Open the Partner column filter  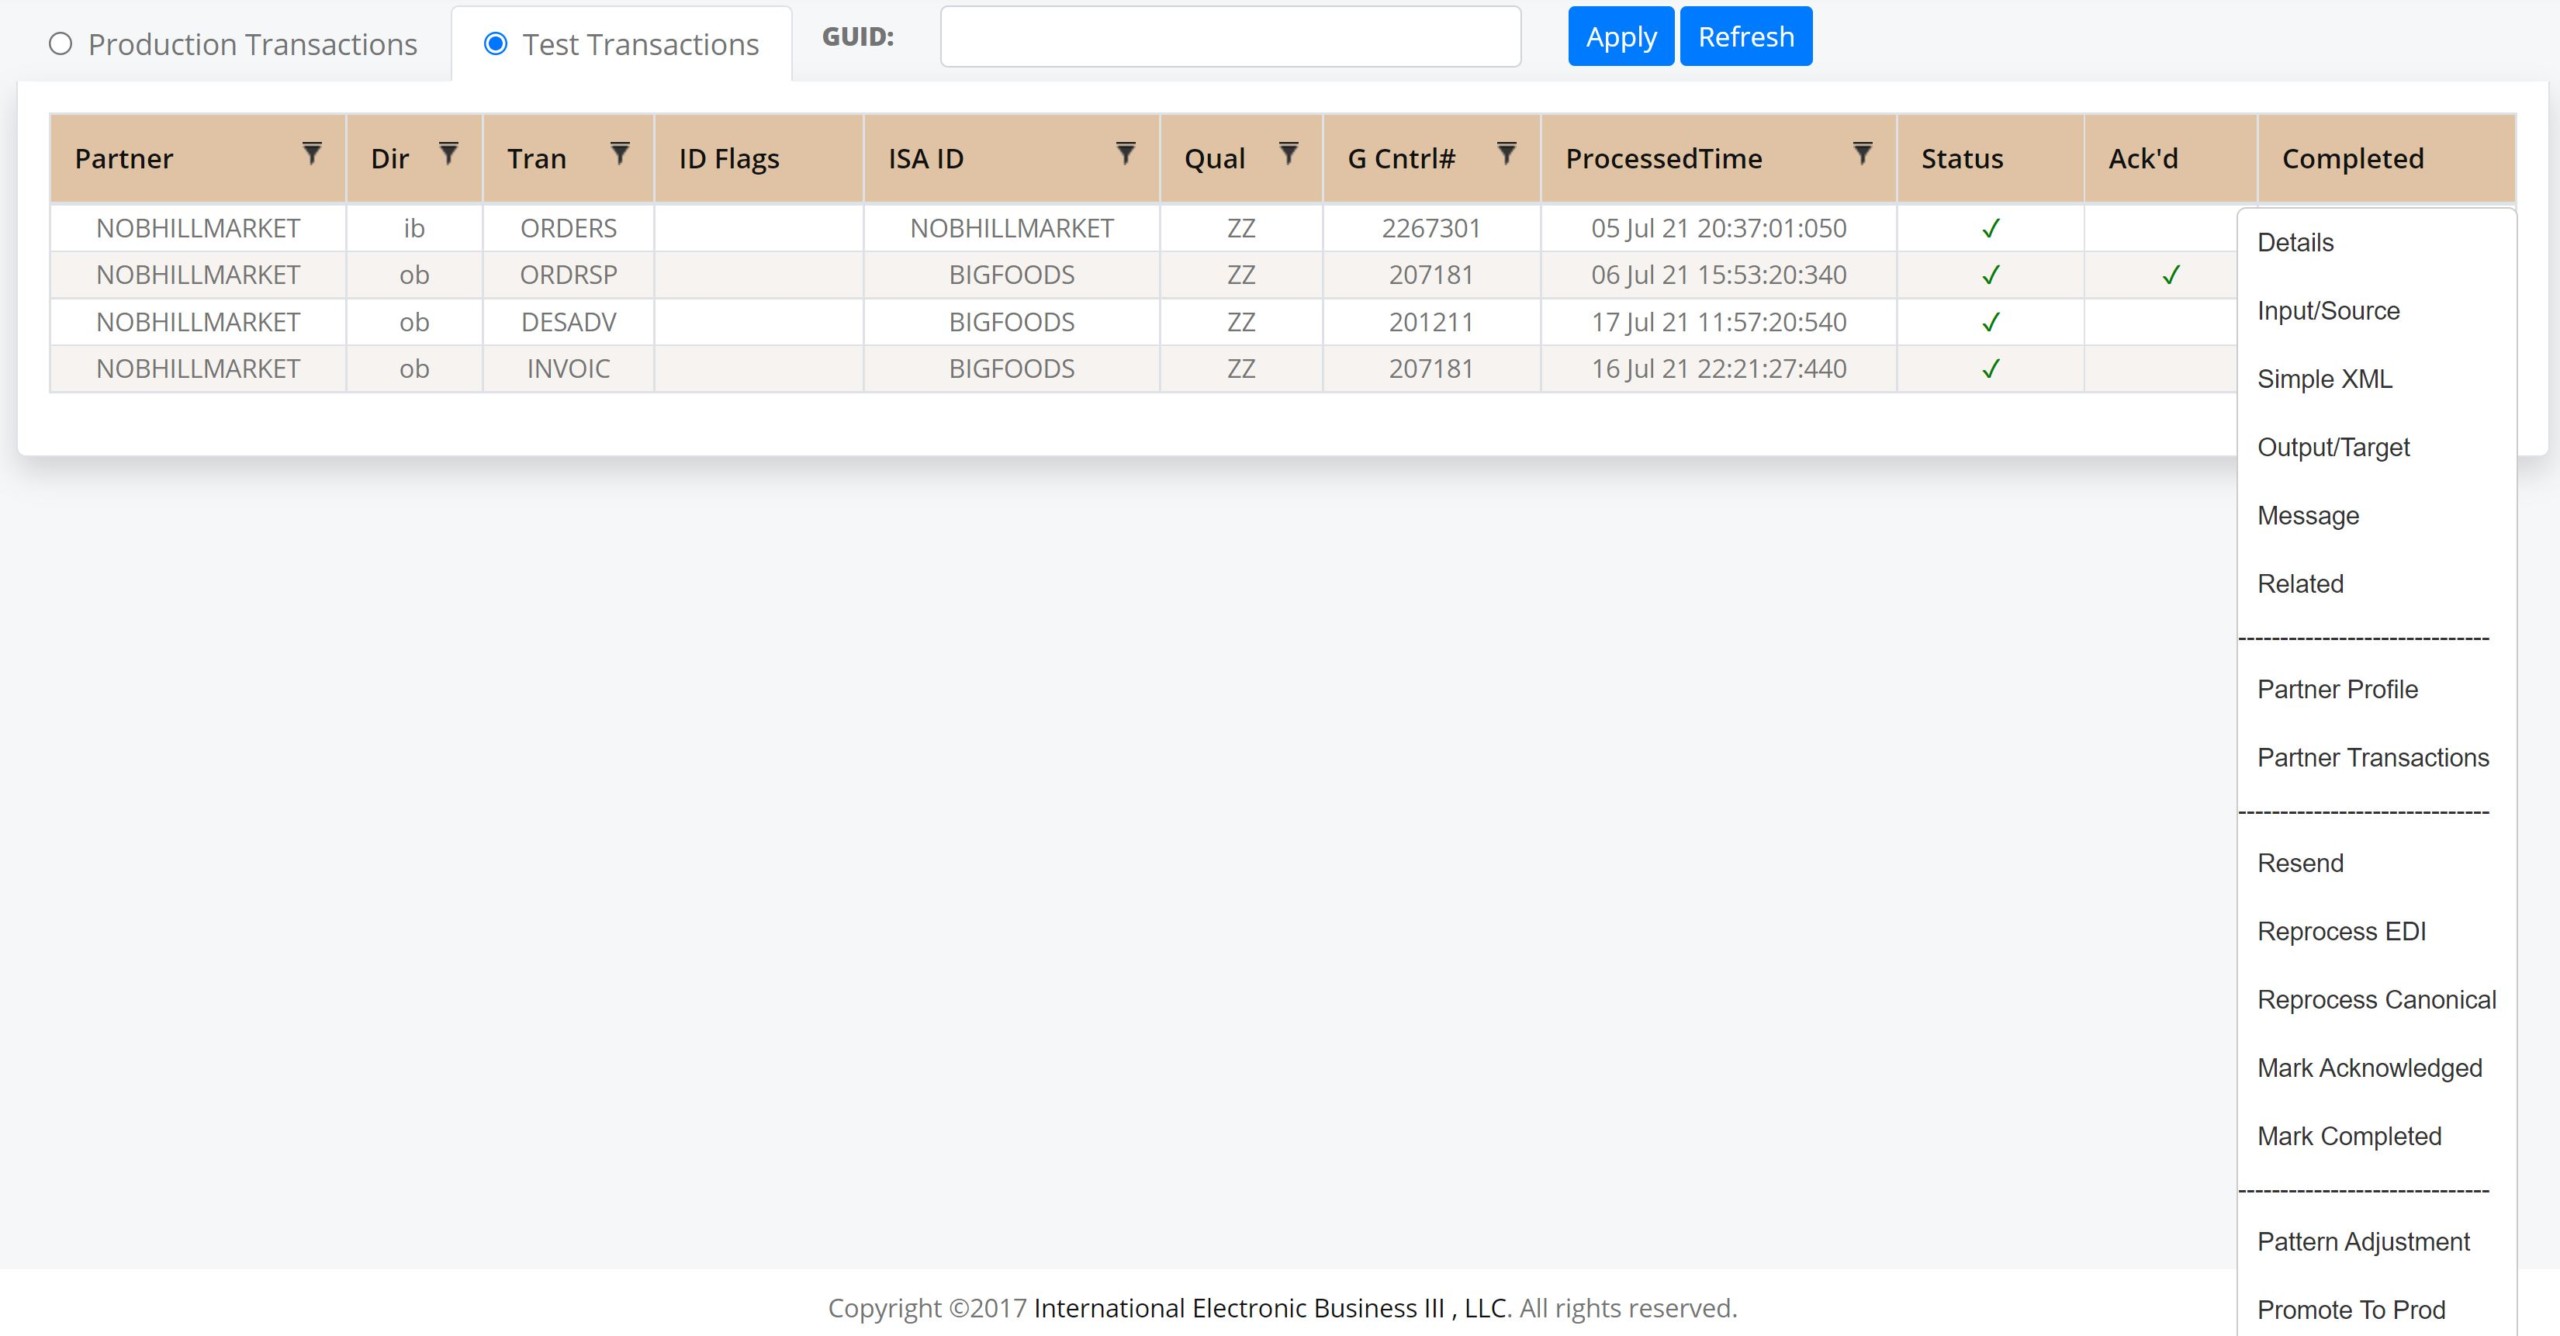312,153
